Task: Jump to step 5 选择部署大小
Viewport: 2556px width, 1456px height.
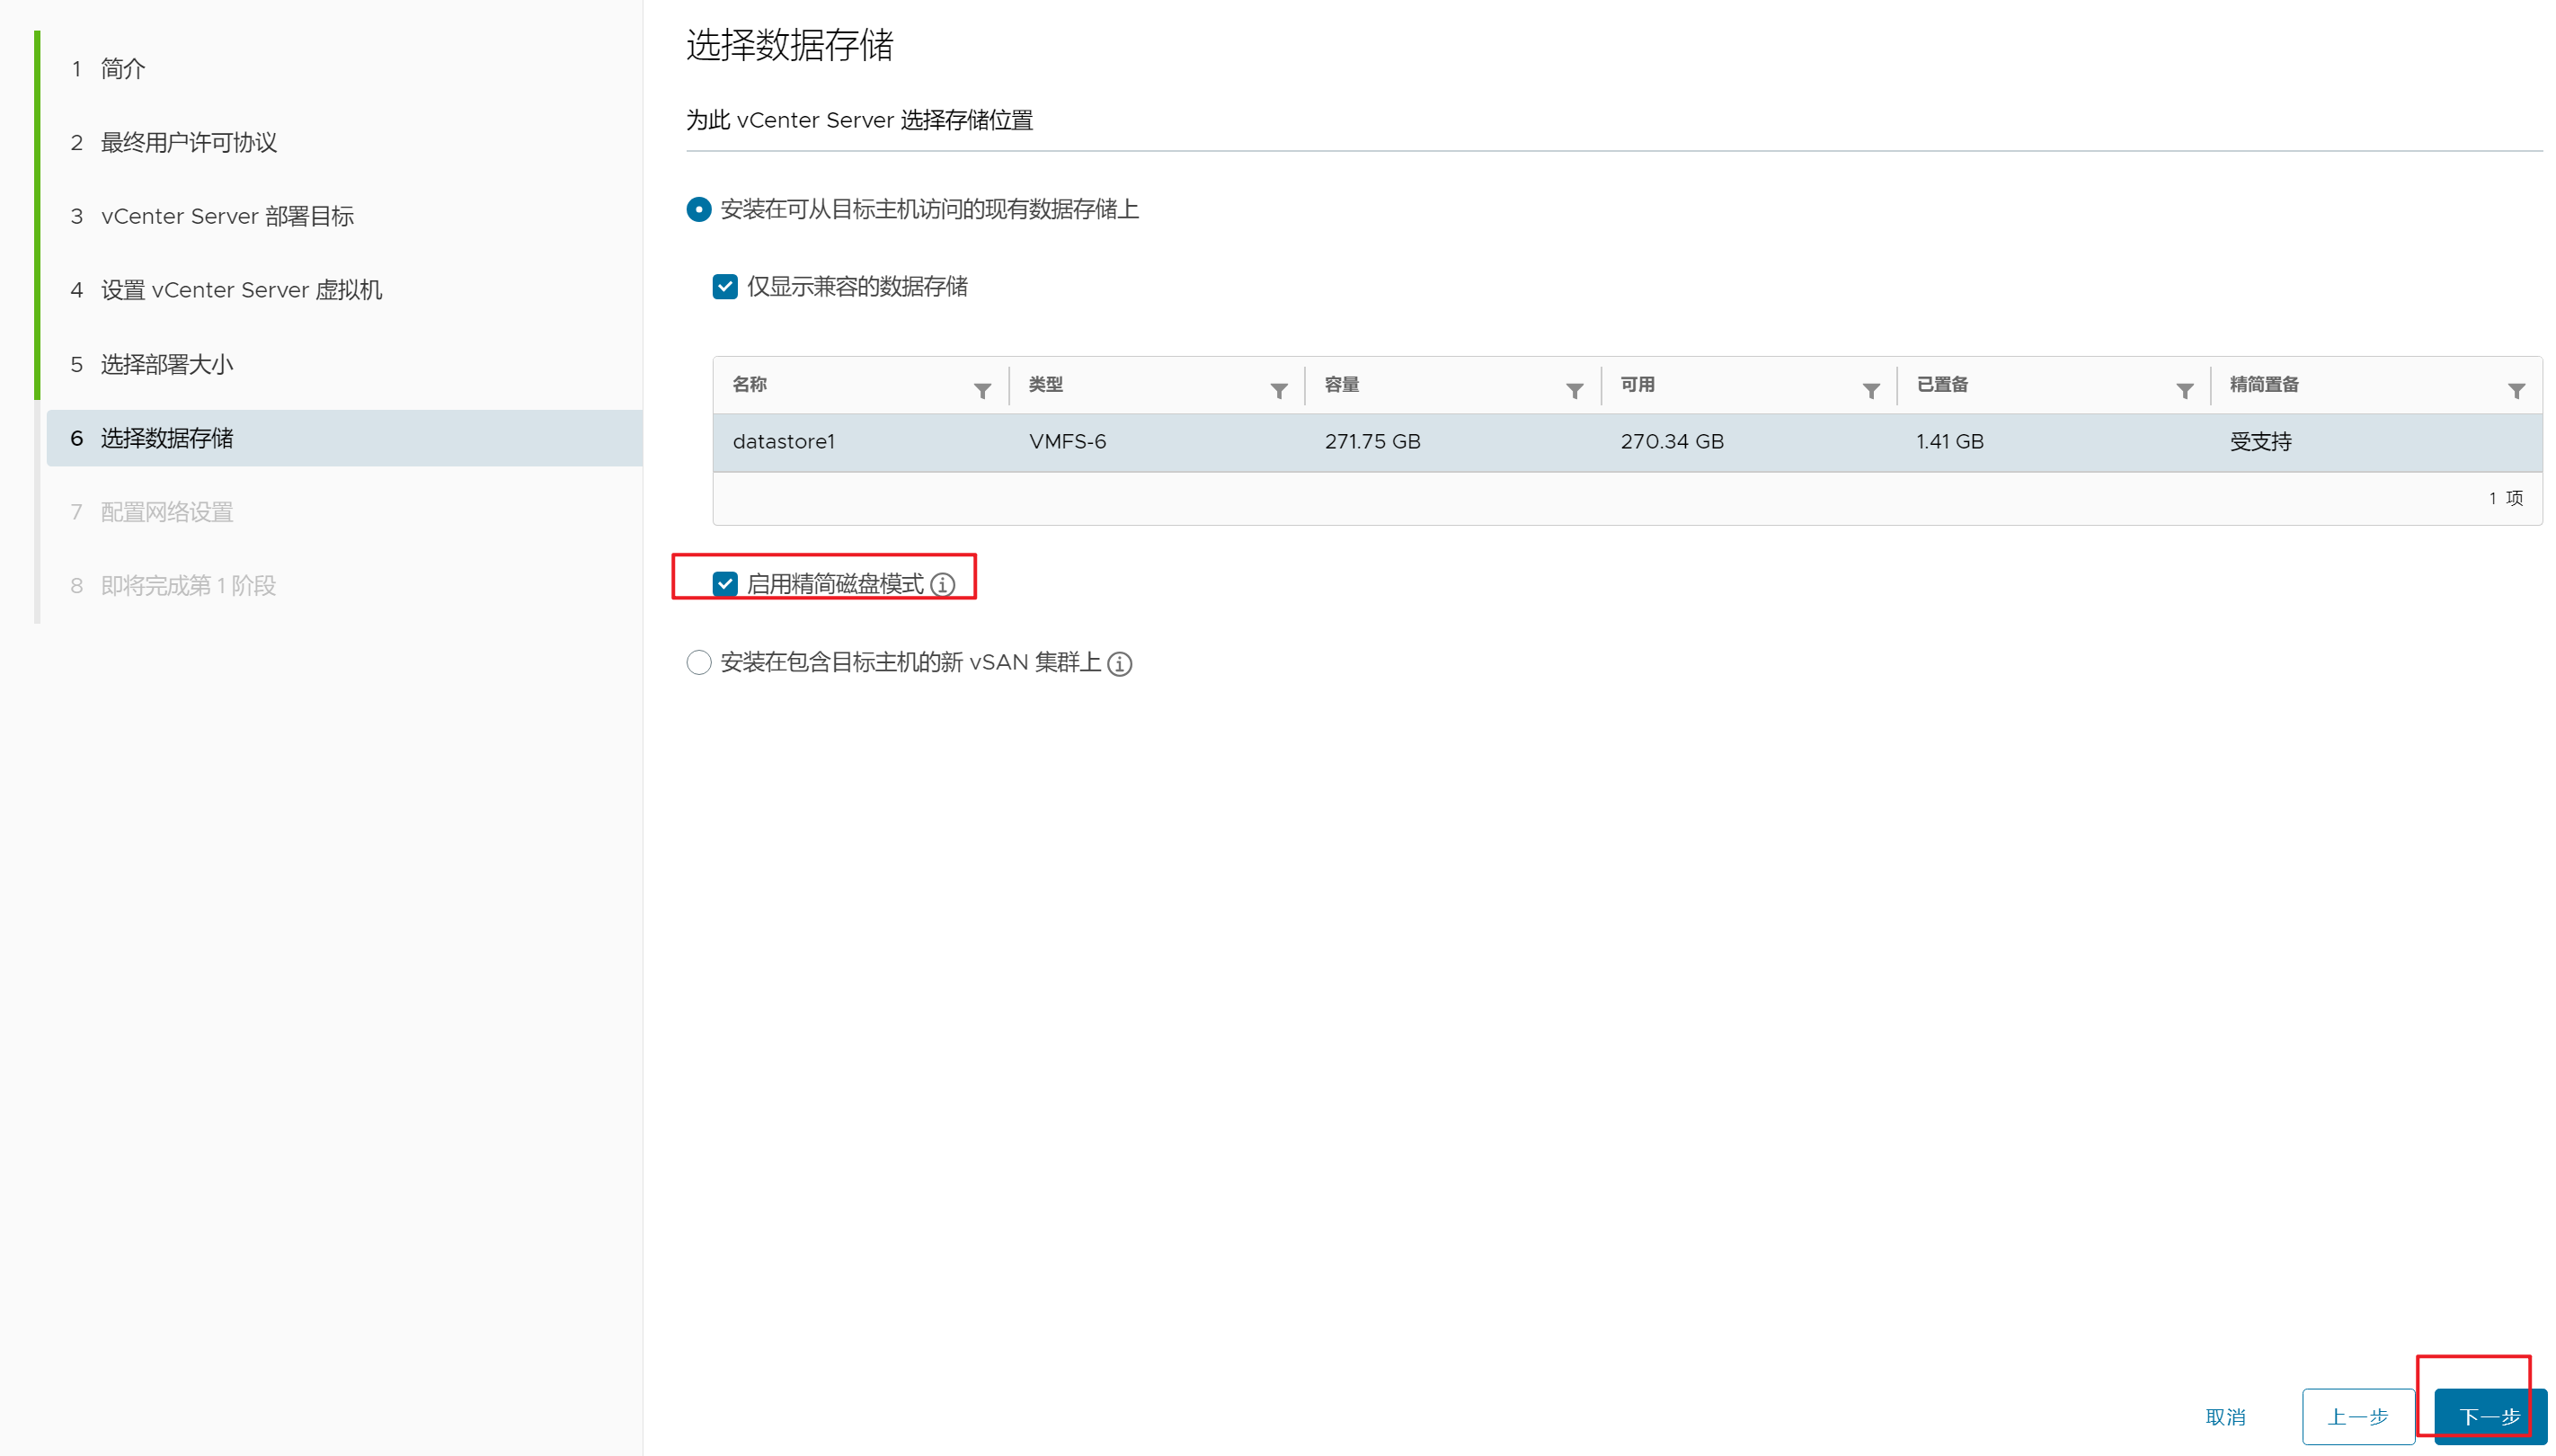Action: tap(166, 364)
